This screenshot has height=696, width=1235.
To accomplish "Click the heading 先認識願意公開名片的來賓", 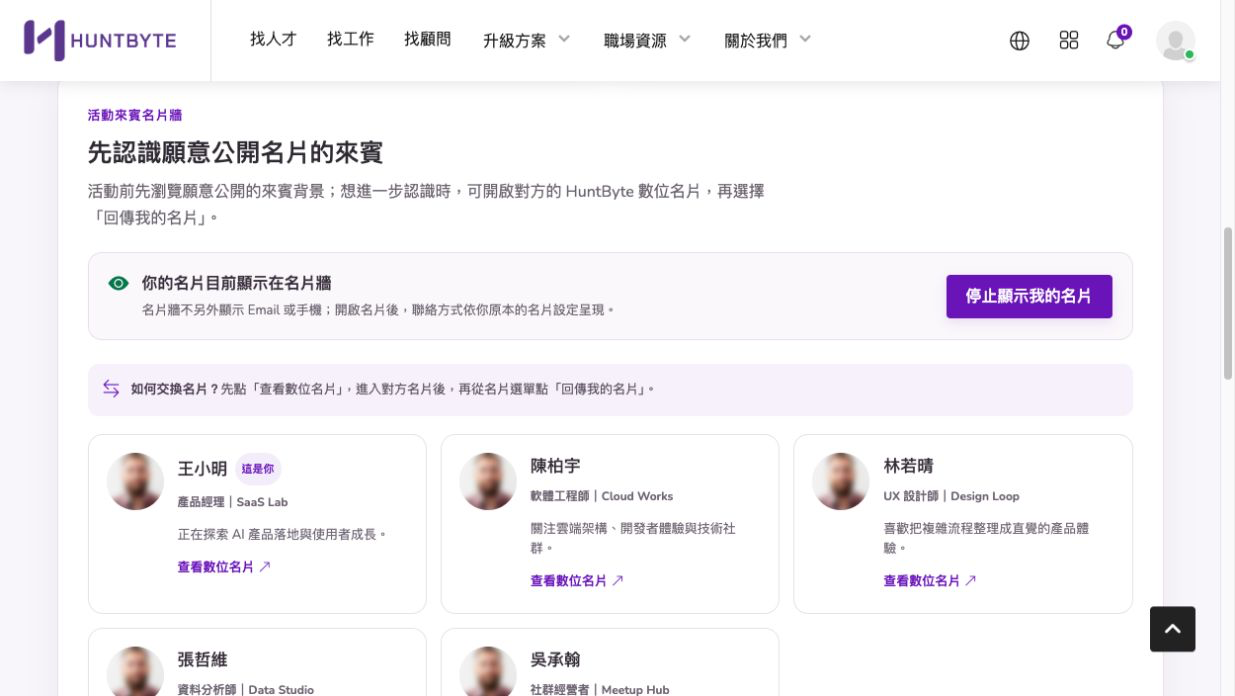I will pos(236,153).
